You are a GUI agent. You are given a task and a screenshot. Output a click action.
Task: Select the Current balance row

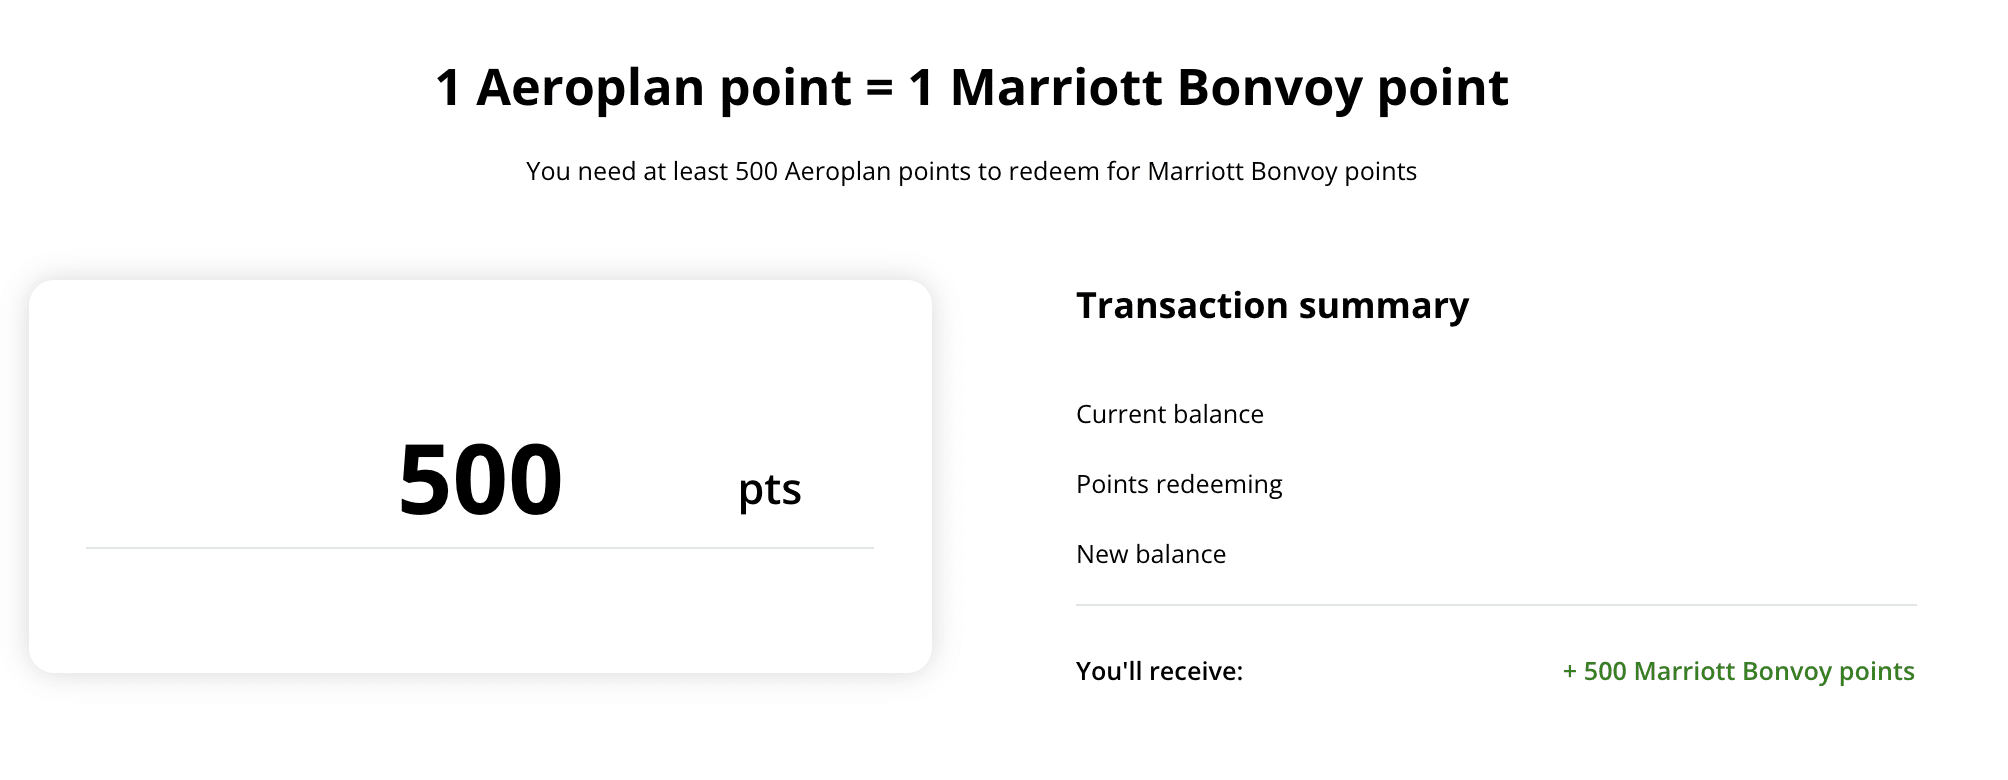point(1169,415)
